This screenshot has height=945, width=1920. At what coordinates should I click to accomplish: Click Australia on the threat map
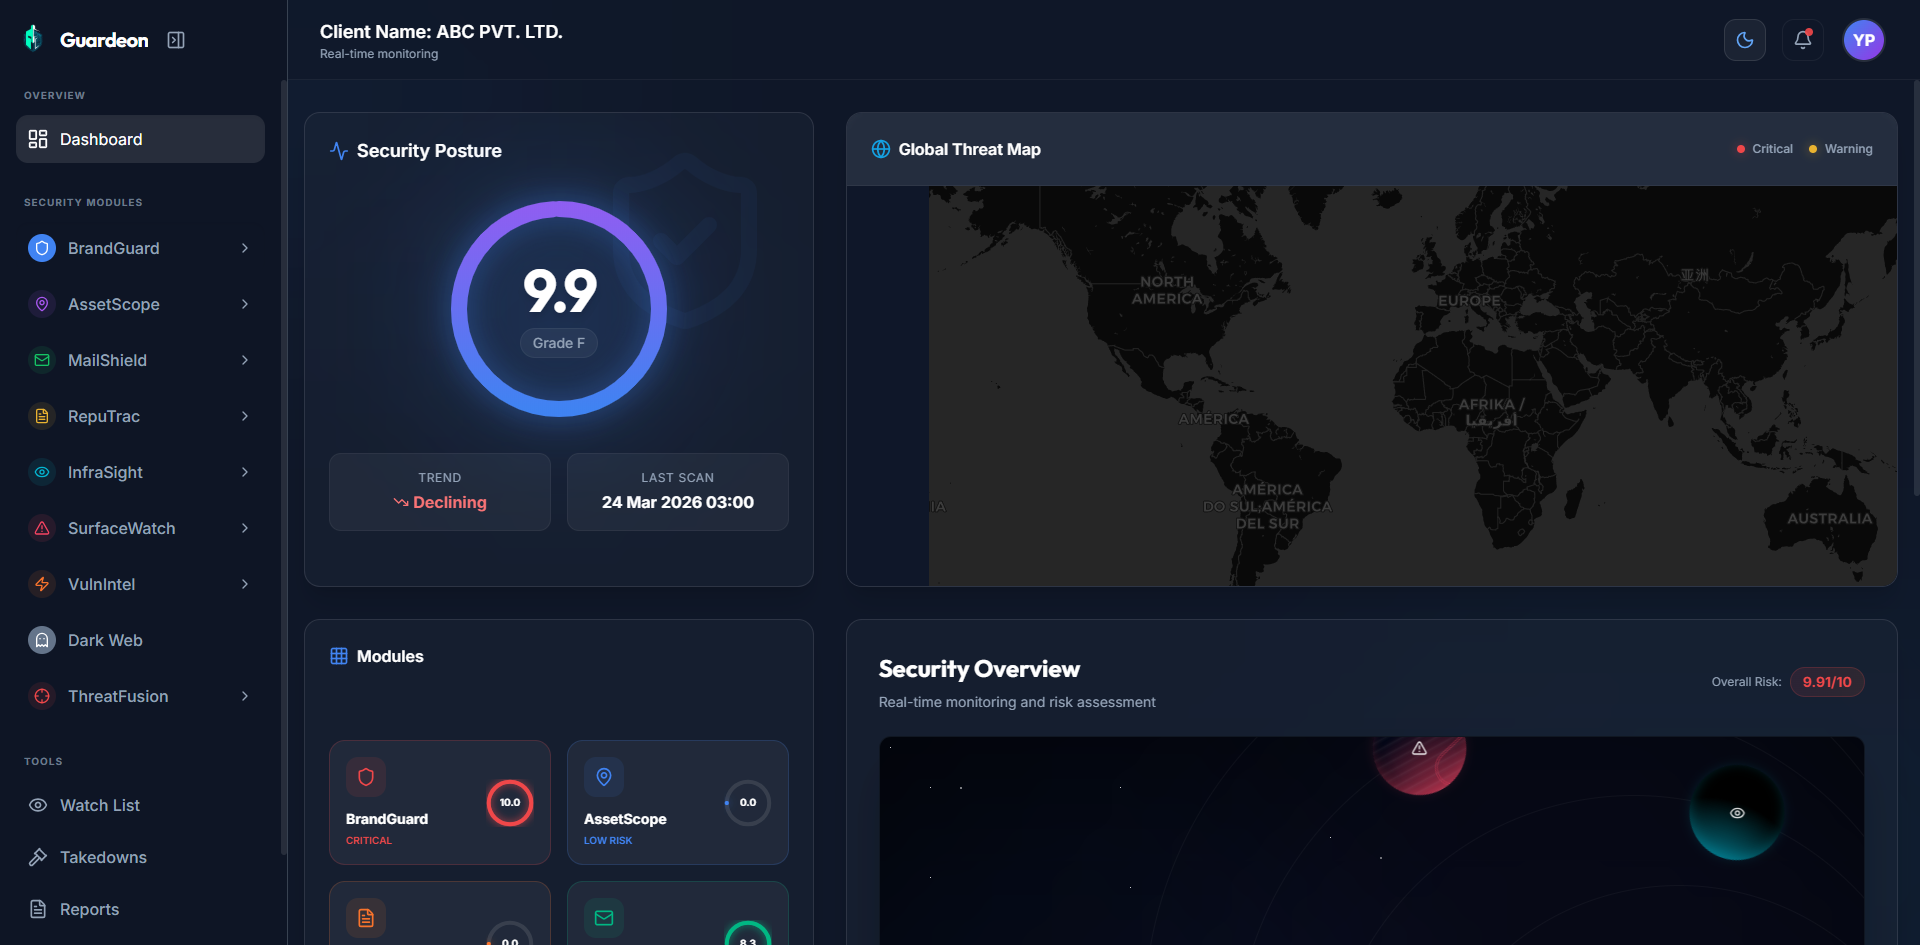point(1829,518)
